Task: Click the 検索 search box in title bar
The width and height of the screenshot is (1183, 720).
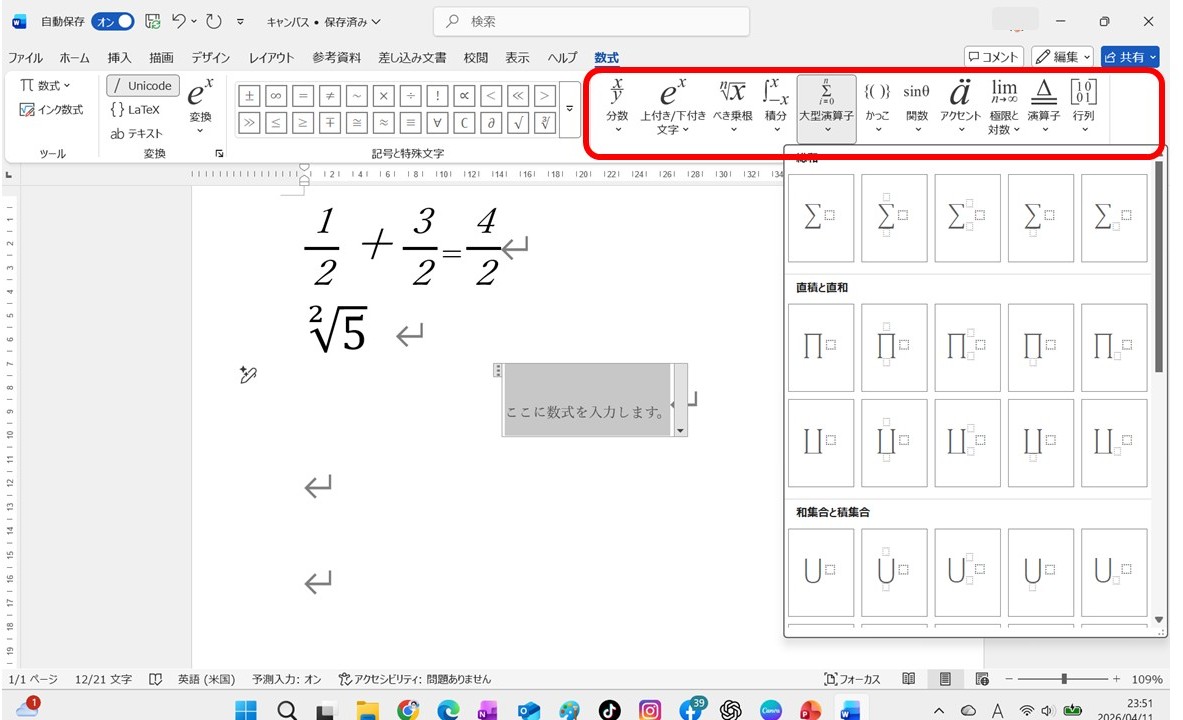Action: [592, 21]
